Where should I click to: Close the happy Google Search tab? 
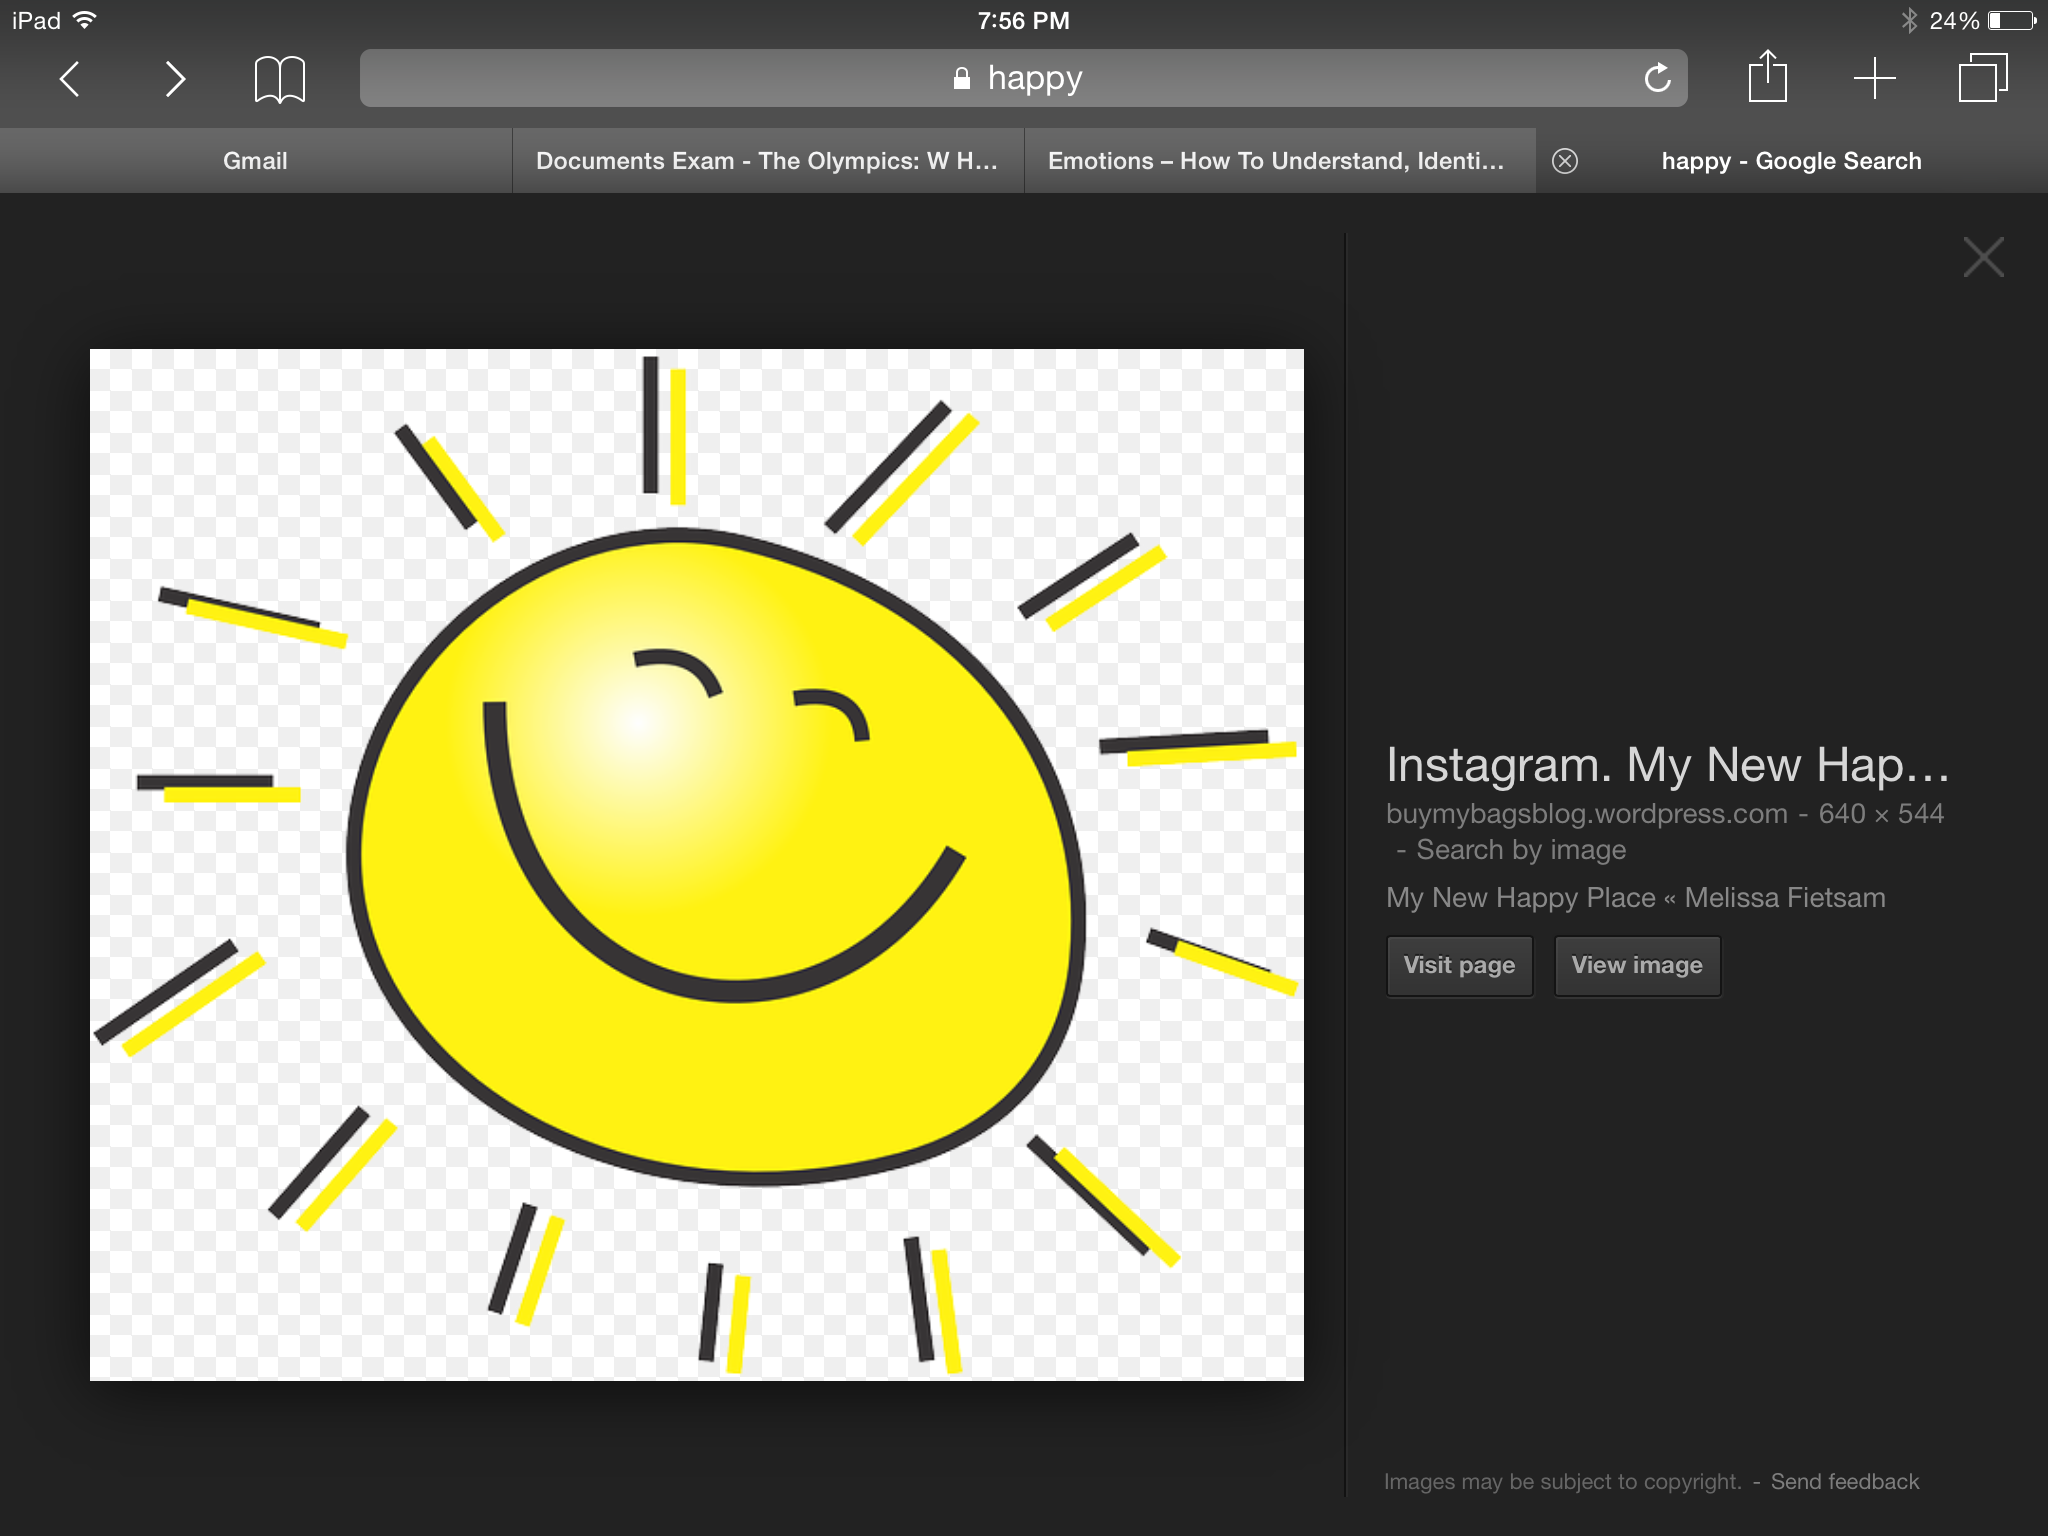(1565, 161)
